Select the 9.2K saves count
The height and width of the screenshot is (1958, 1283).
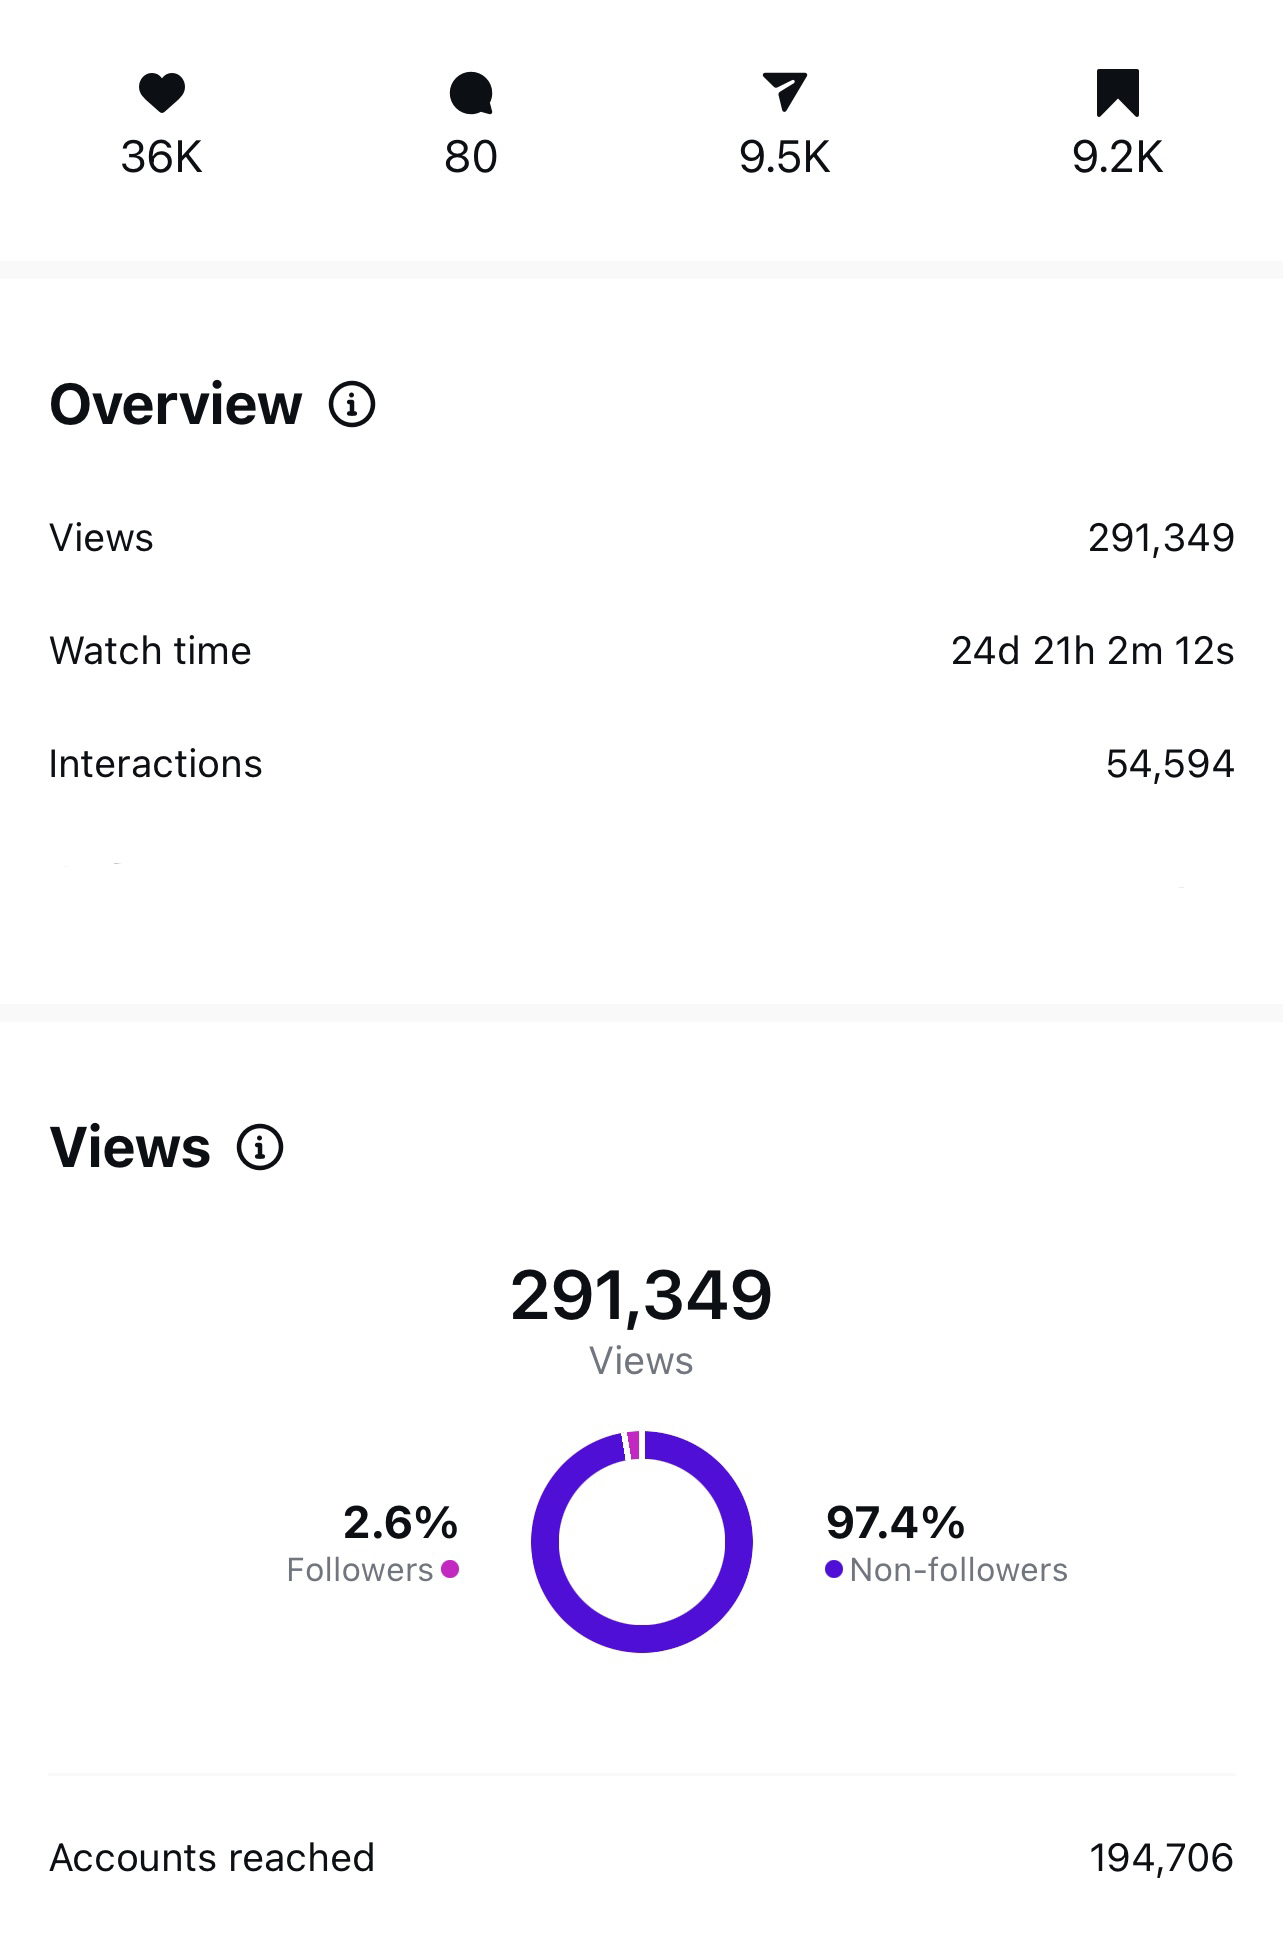point(1117,157)
